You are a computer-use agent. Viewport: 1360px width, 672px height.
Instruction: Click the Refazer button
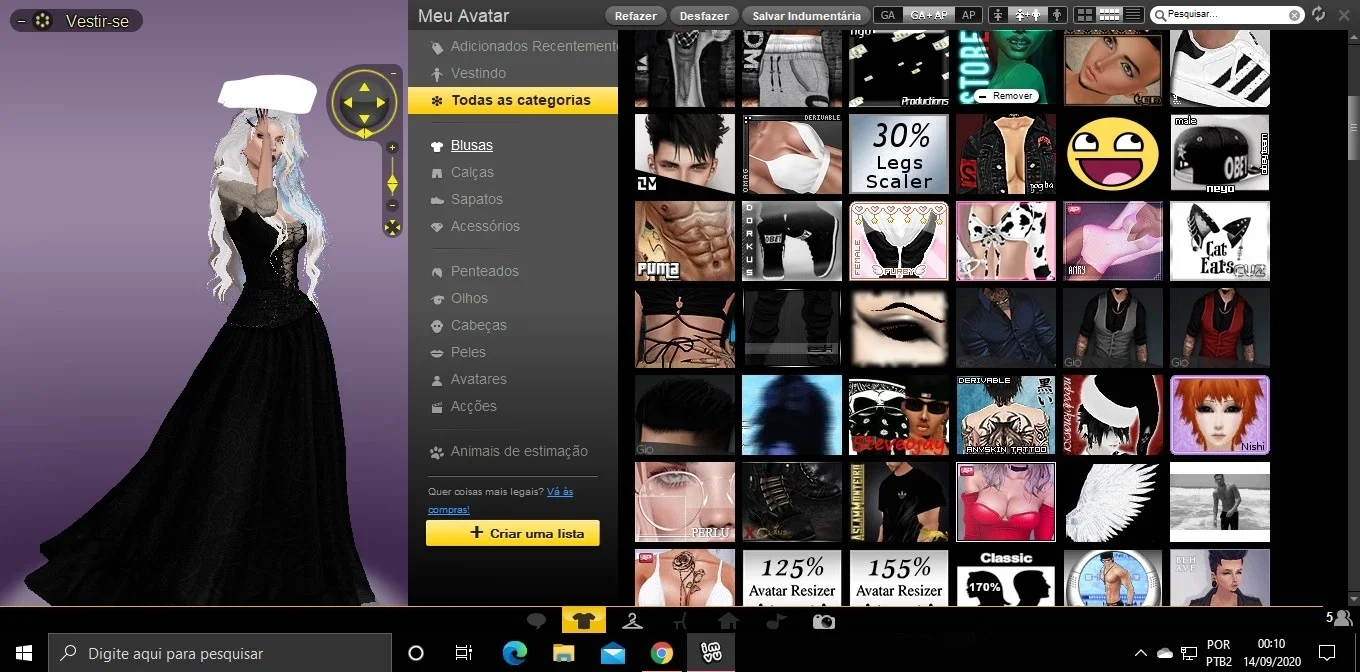[636, 15]
